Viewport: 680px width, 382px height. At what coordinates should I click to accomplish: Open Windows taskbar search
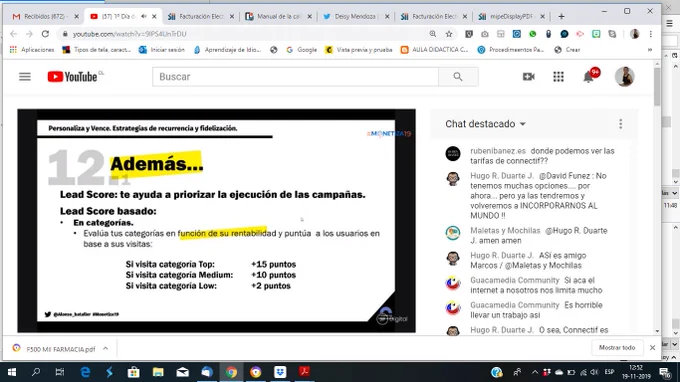(x=36, y=372)
